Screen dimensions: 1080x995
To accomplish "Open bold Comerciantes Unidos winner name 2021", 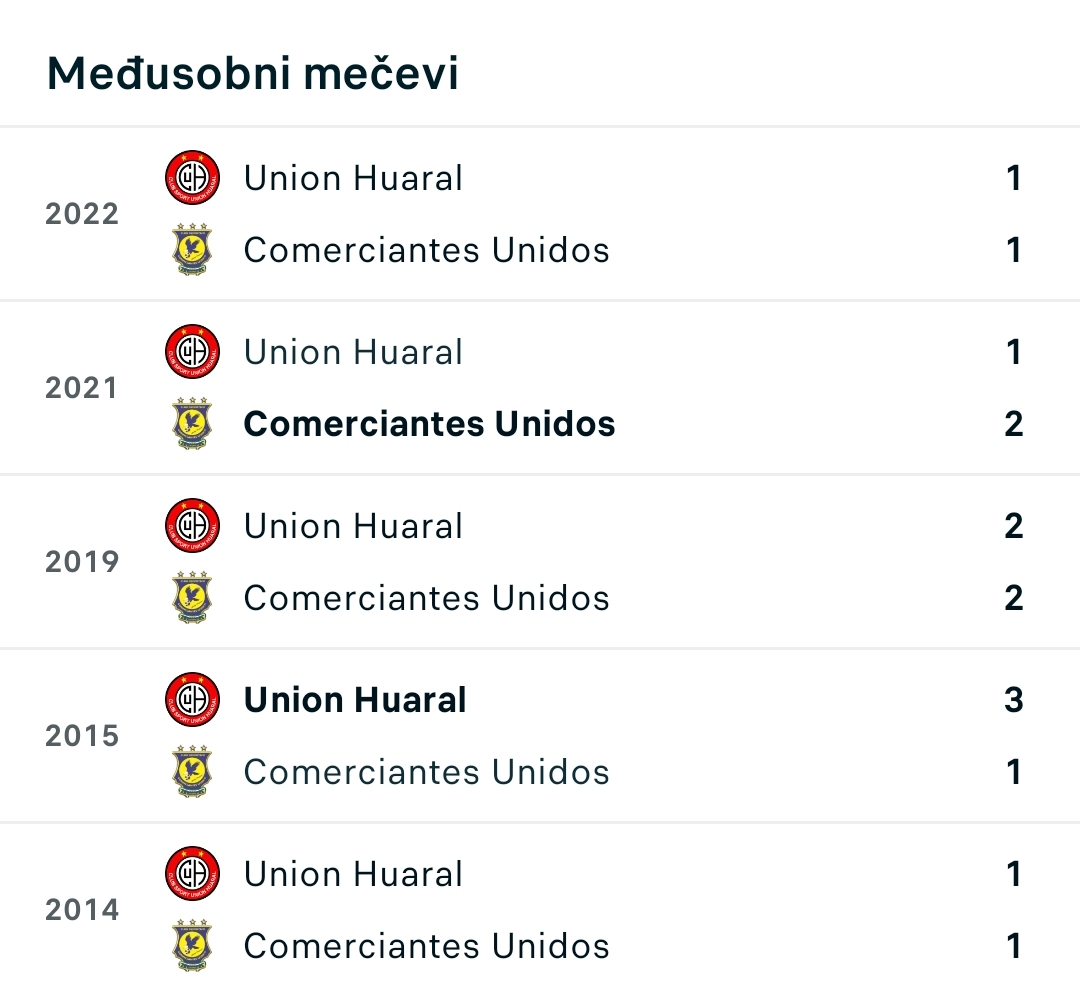I will click(x=429, y=423).
